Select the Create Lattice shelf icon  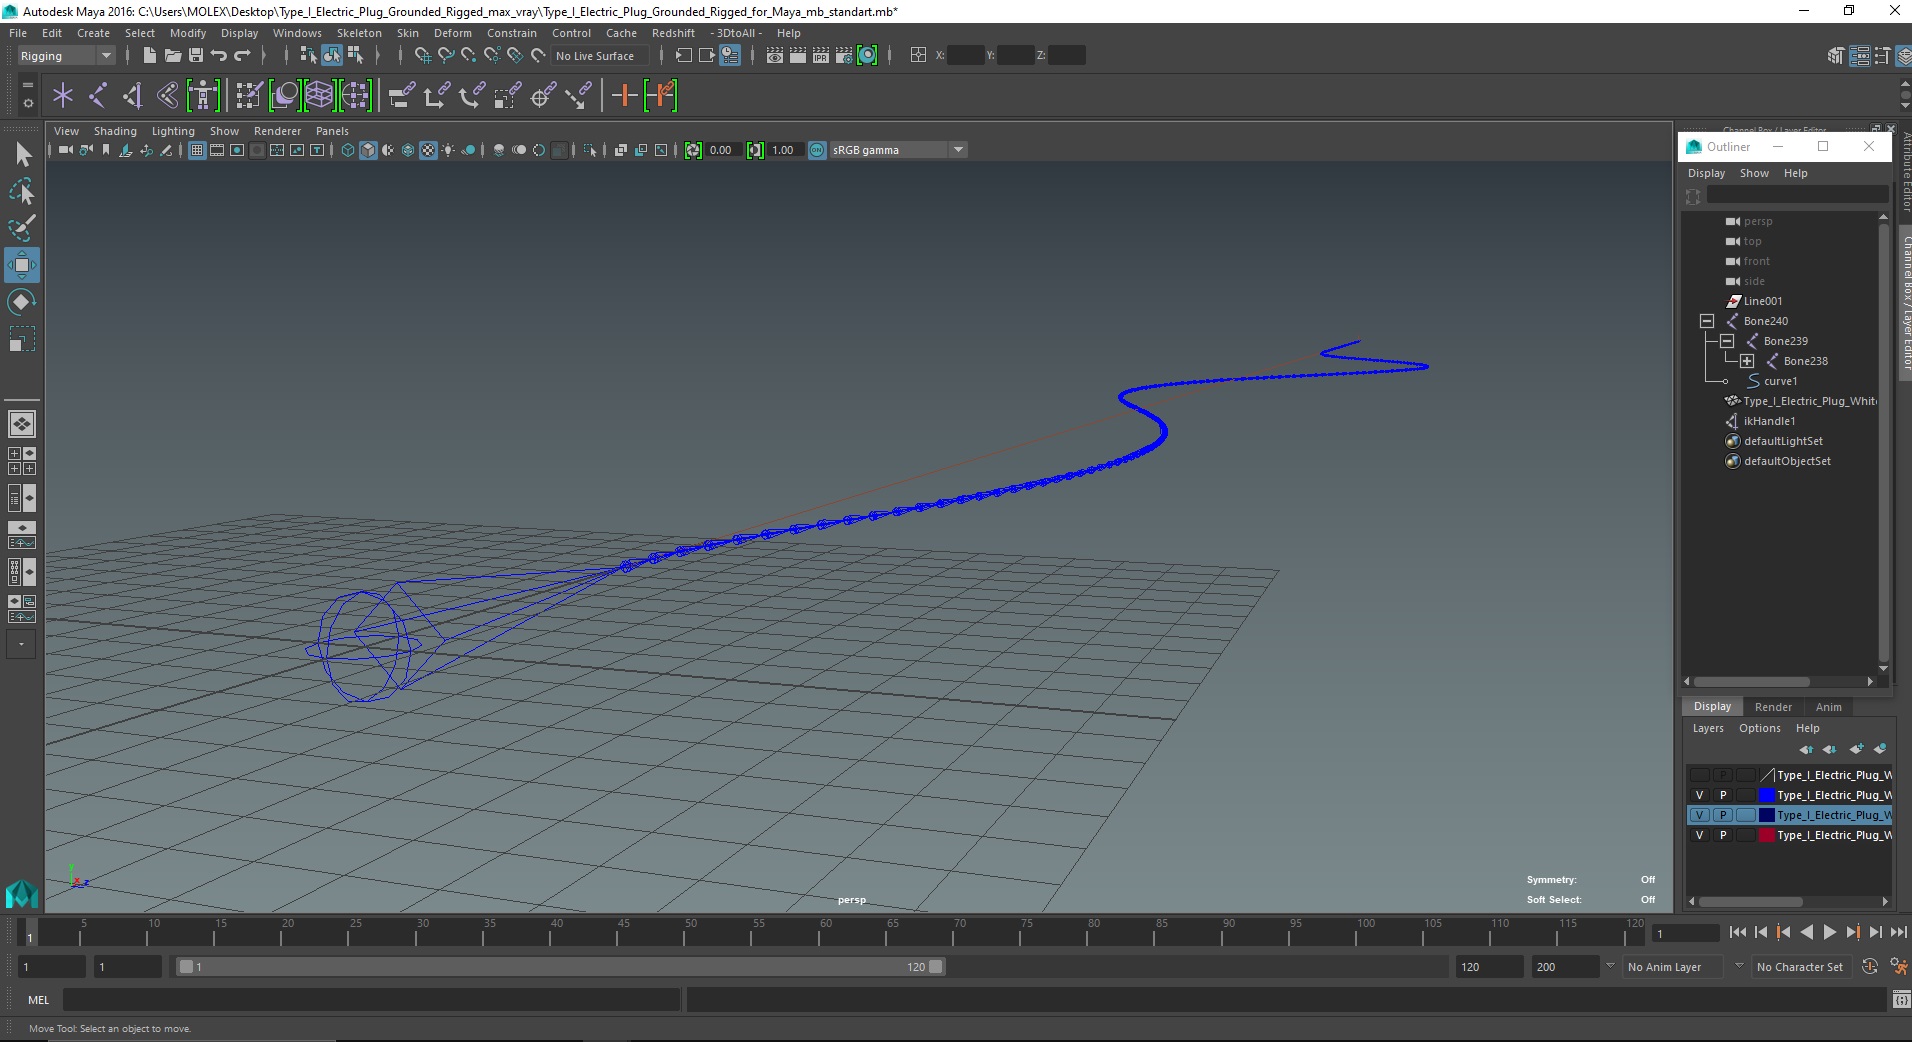click(319, 96)
